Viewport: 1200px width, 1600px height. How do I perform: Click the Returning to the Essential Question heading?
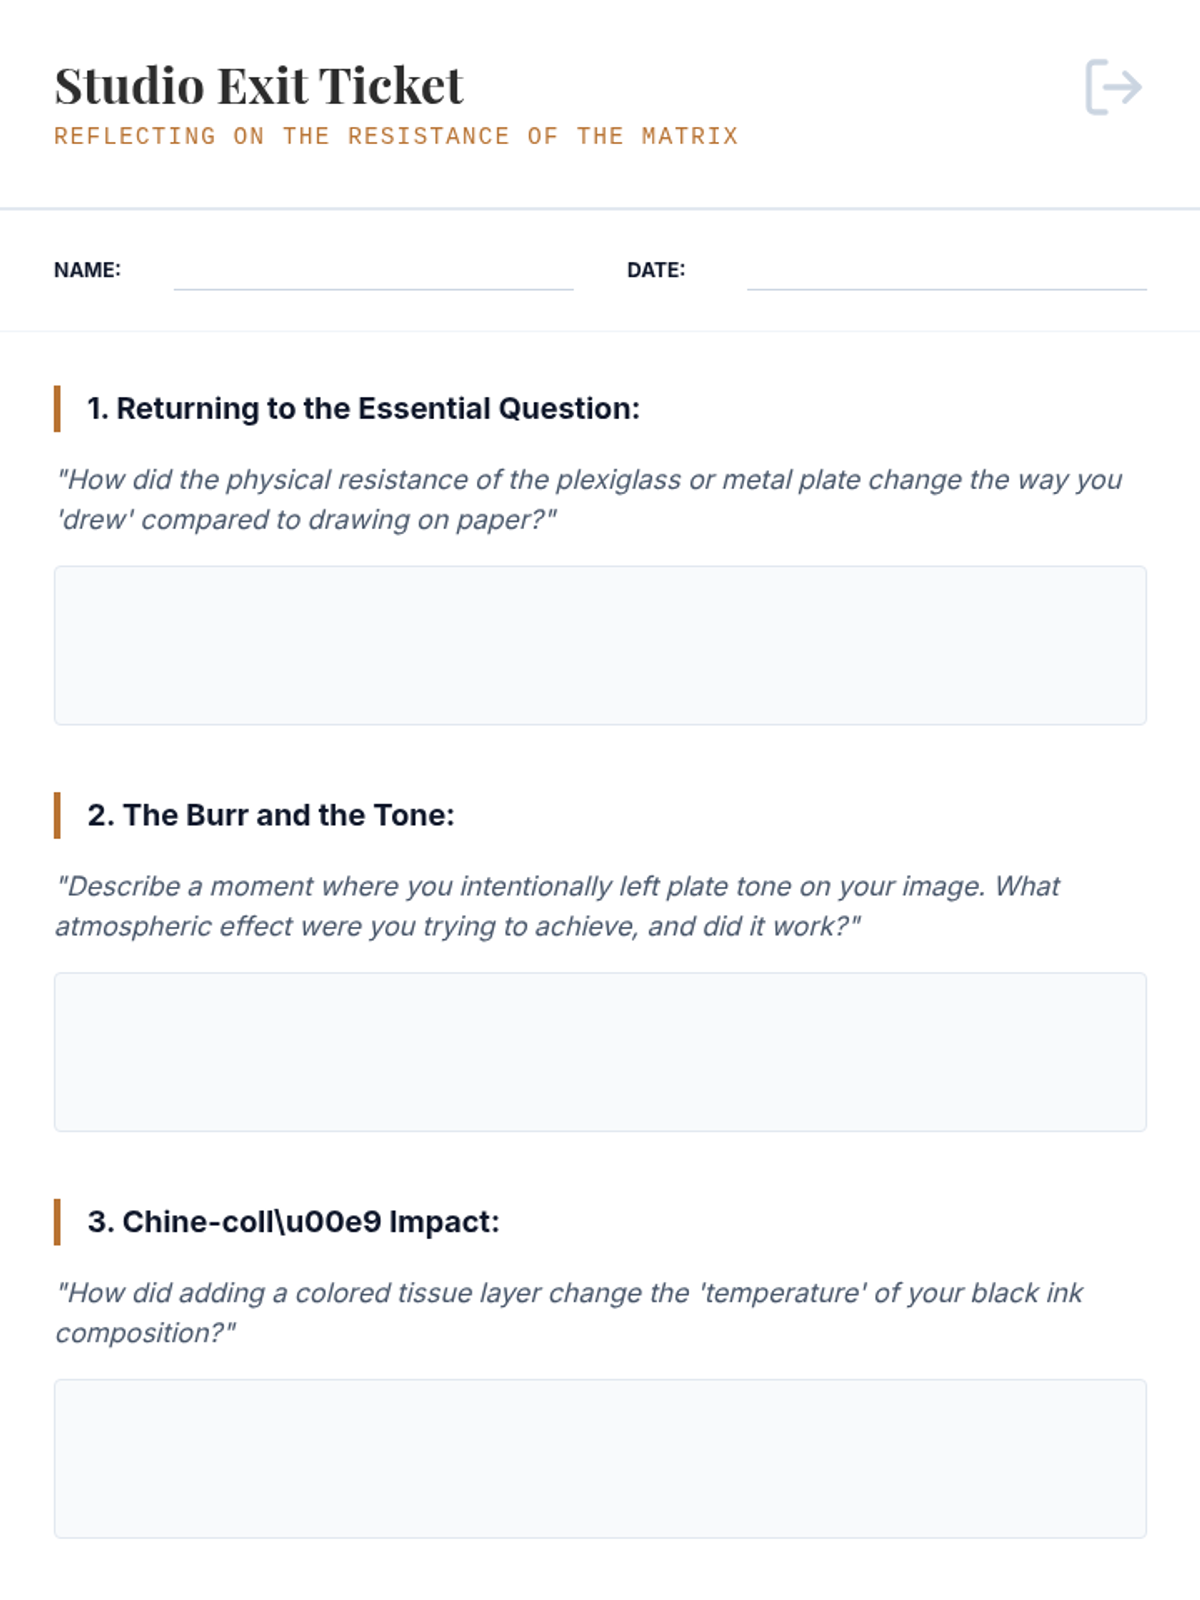tap(363, 409)
